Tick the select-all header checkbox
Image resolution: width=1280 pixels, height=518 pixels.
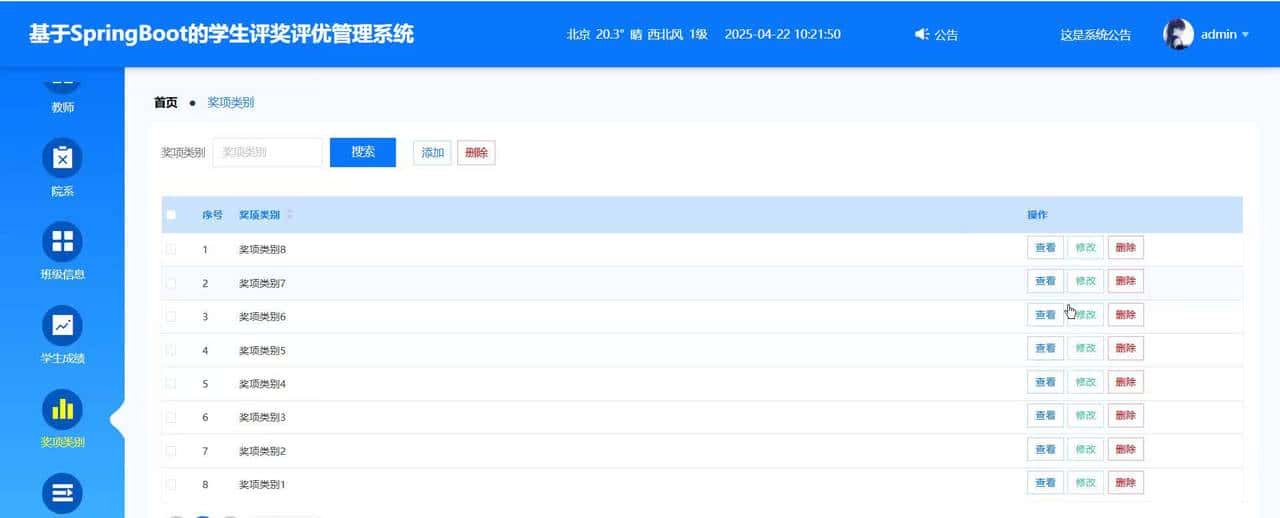pyautogui.click(x=171, y=215)
